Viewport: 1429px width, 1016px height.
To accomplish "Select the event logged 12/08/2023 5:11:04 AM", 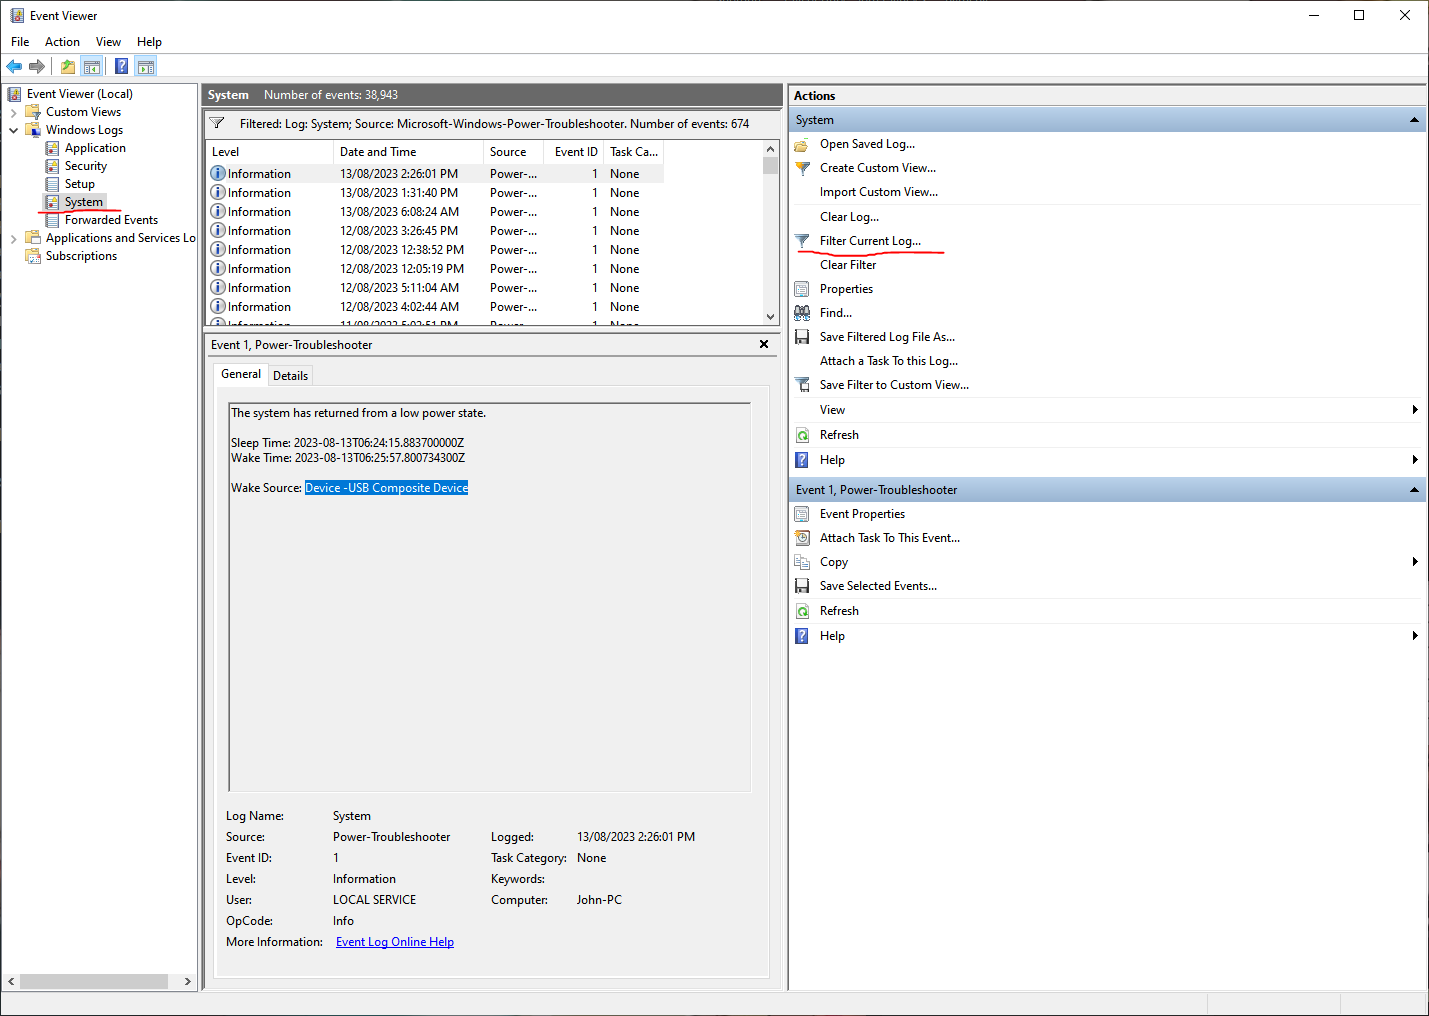I will pos(435,288).
